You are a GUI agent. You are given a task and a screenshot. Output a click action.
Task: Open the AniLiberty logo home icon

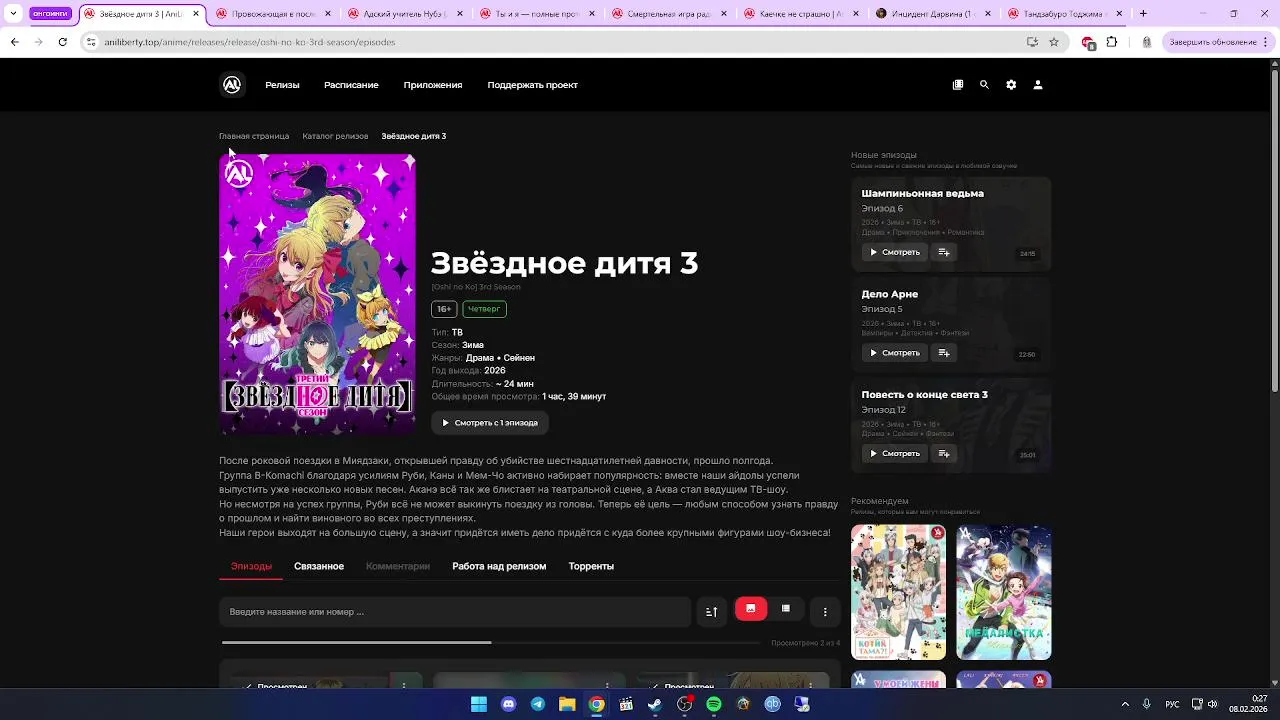(x=232, y=85)
